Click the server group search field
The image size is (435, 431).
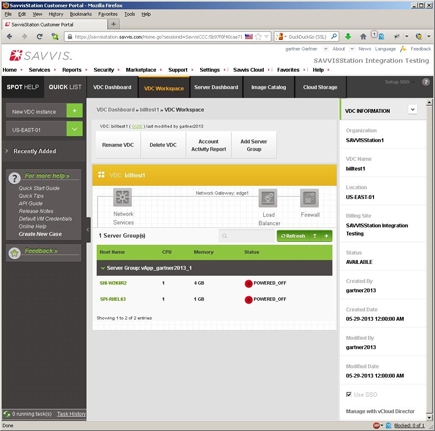pyautogui.click(x=247, y=236)
